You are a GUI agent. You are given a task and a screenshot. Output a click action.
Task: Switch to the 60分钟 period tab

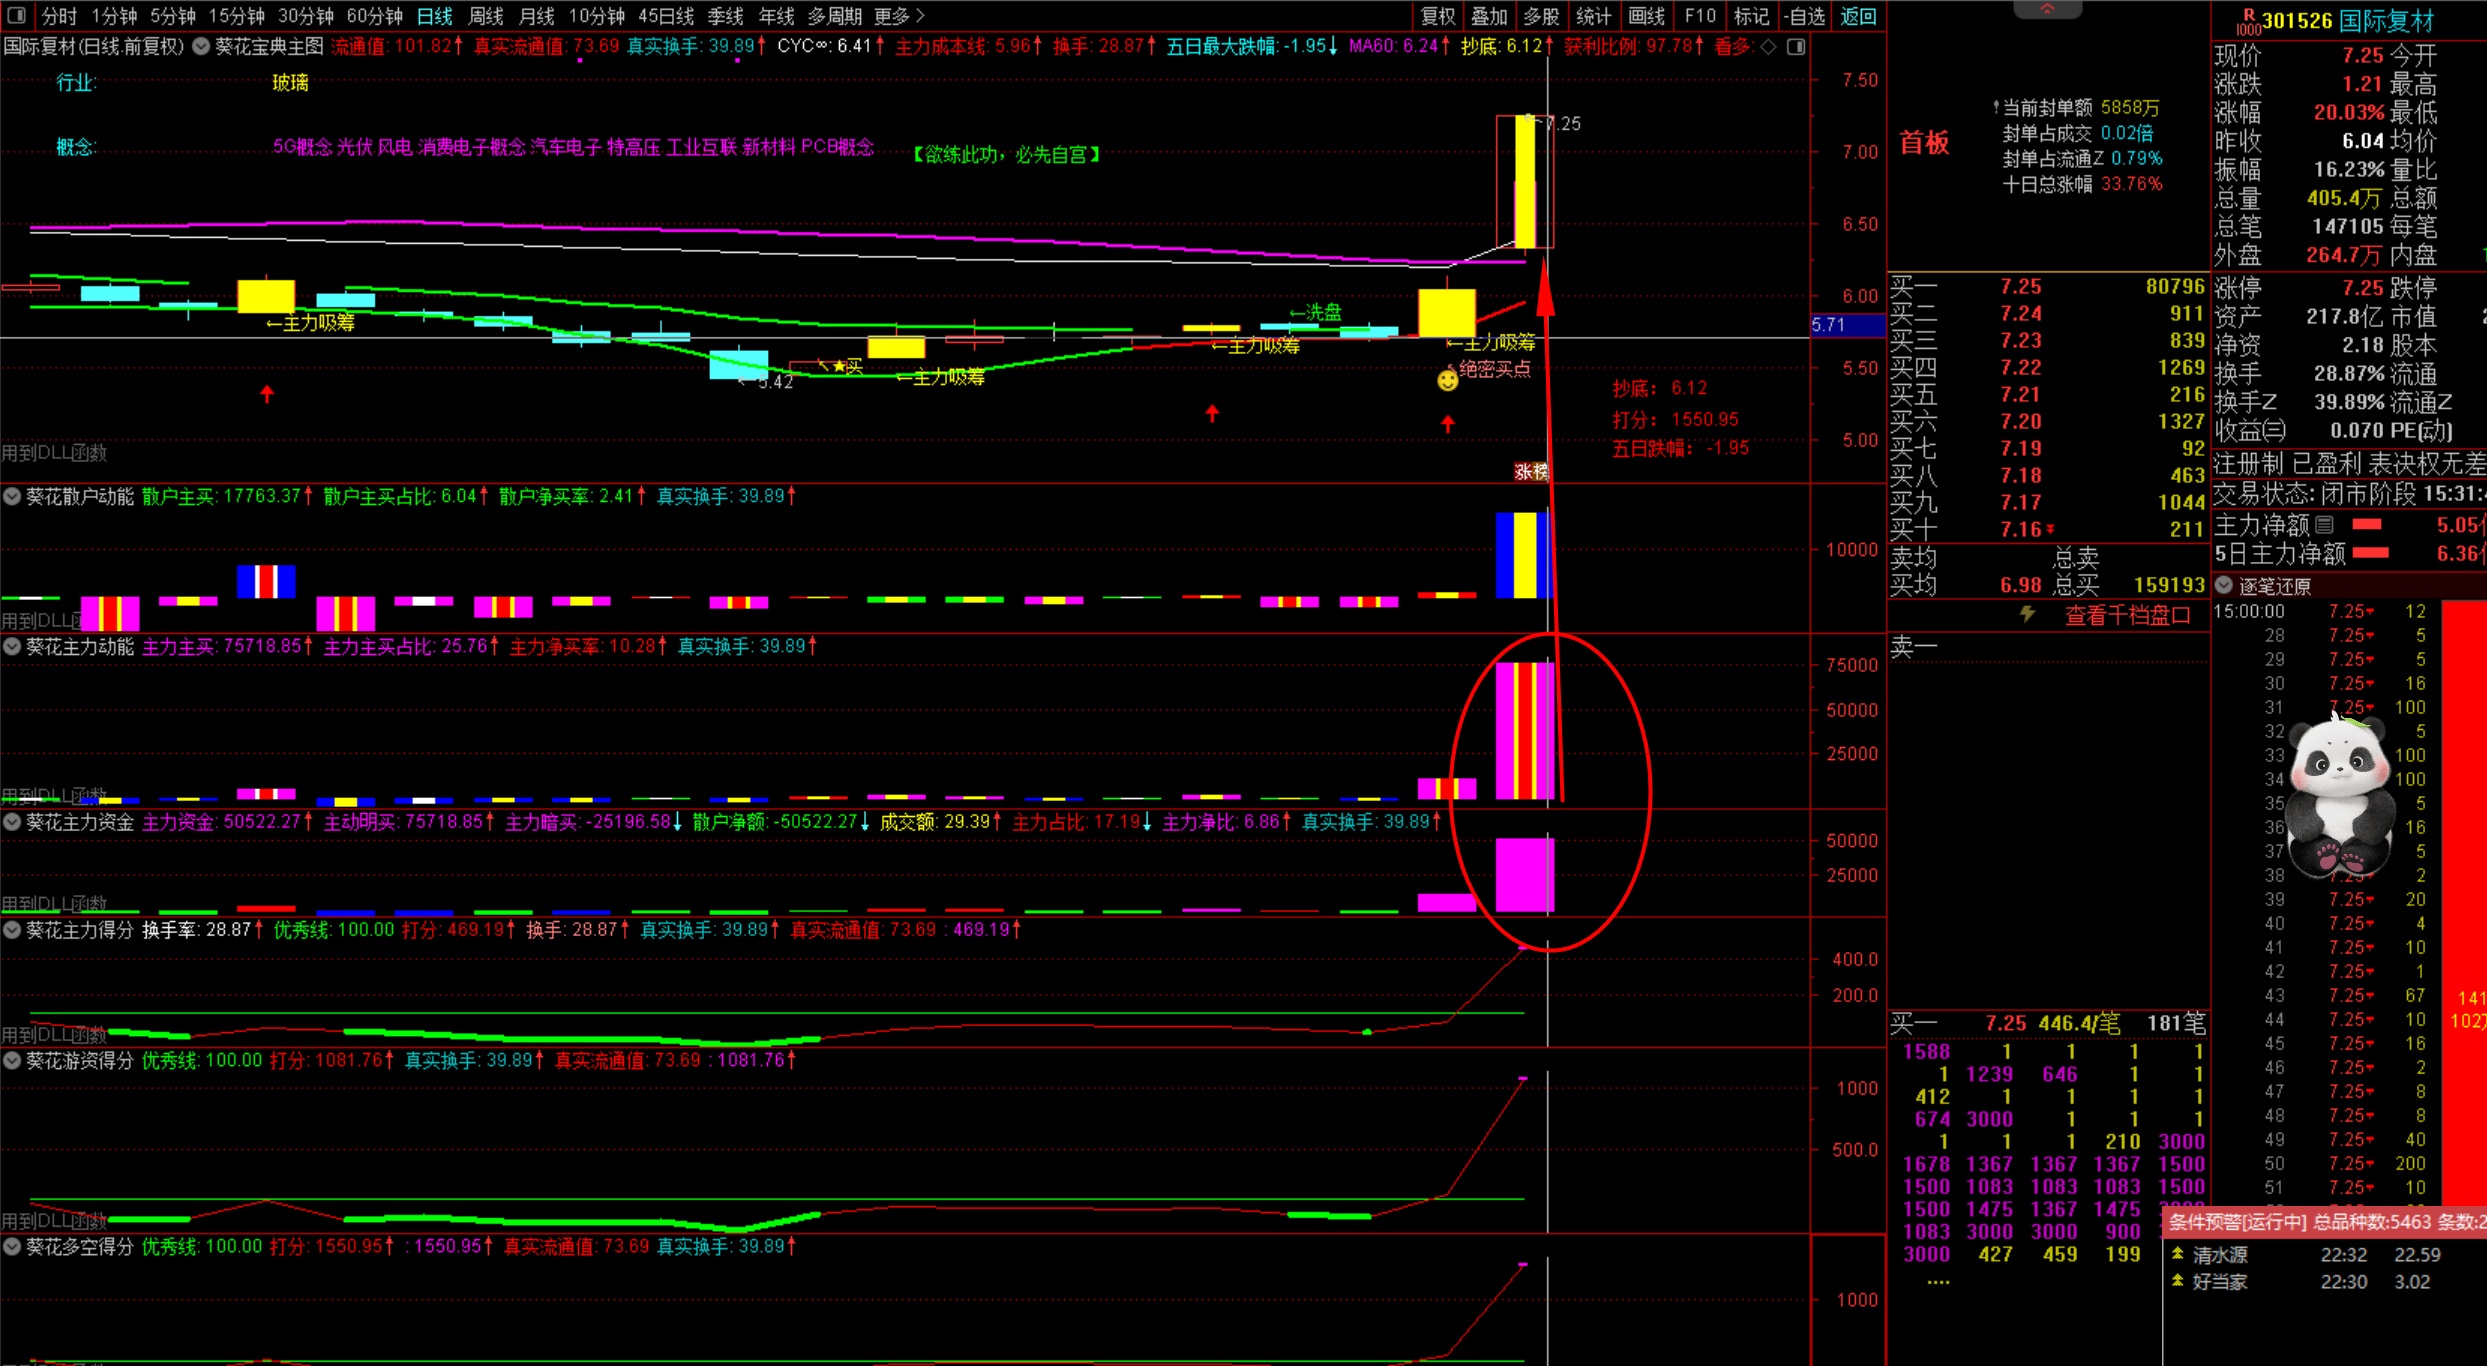(x=374, y=16)
